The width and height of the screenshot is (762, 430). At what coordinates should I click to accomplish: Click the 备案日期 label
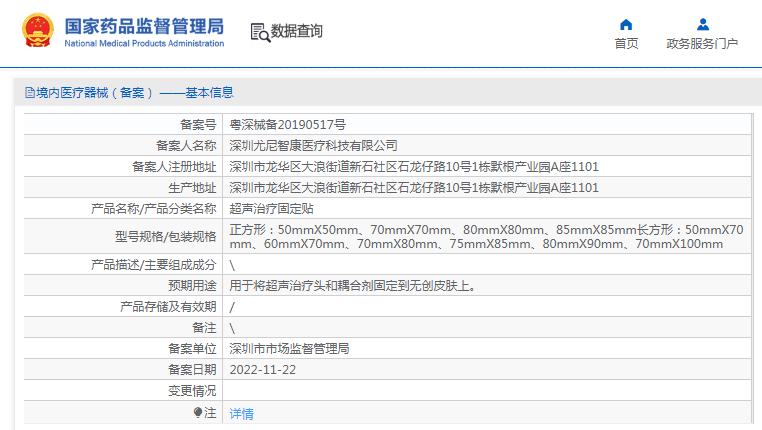point(192,370)
